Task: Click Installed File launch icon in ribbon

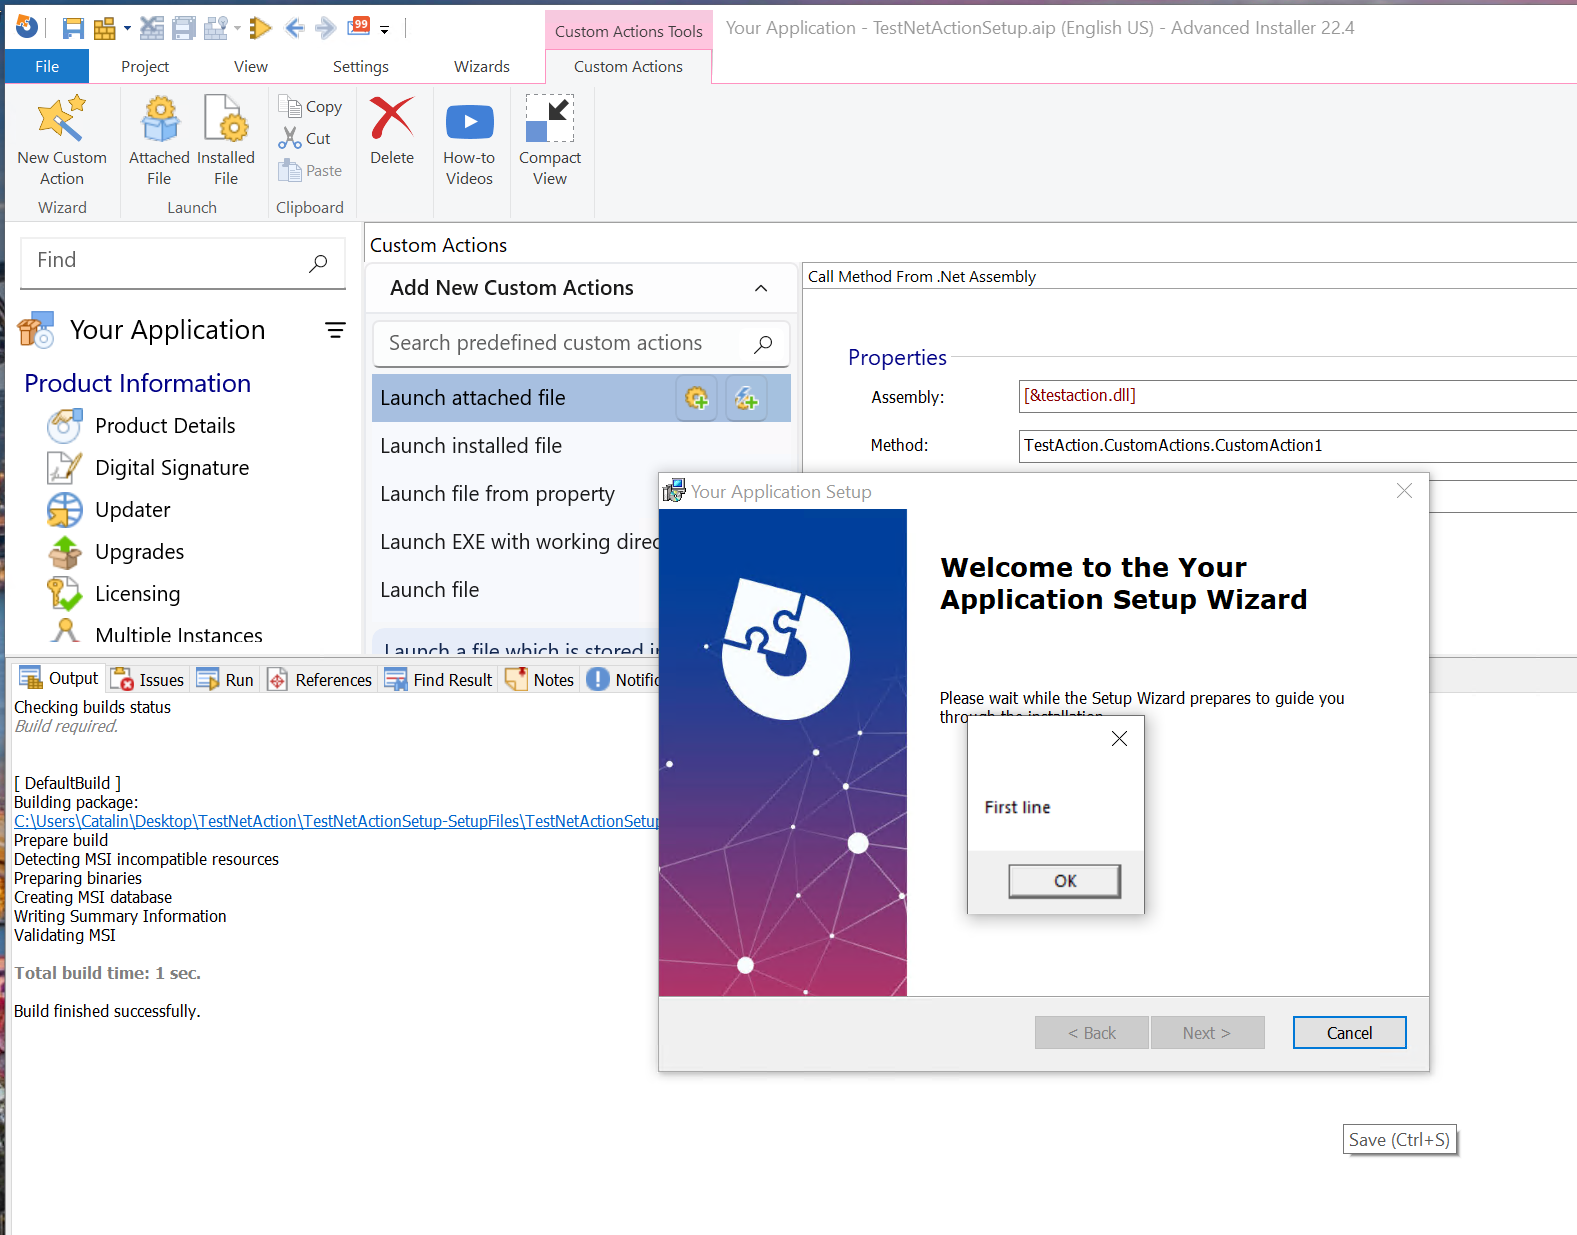Action: coord(226,120)
